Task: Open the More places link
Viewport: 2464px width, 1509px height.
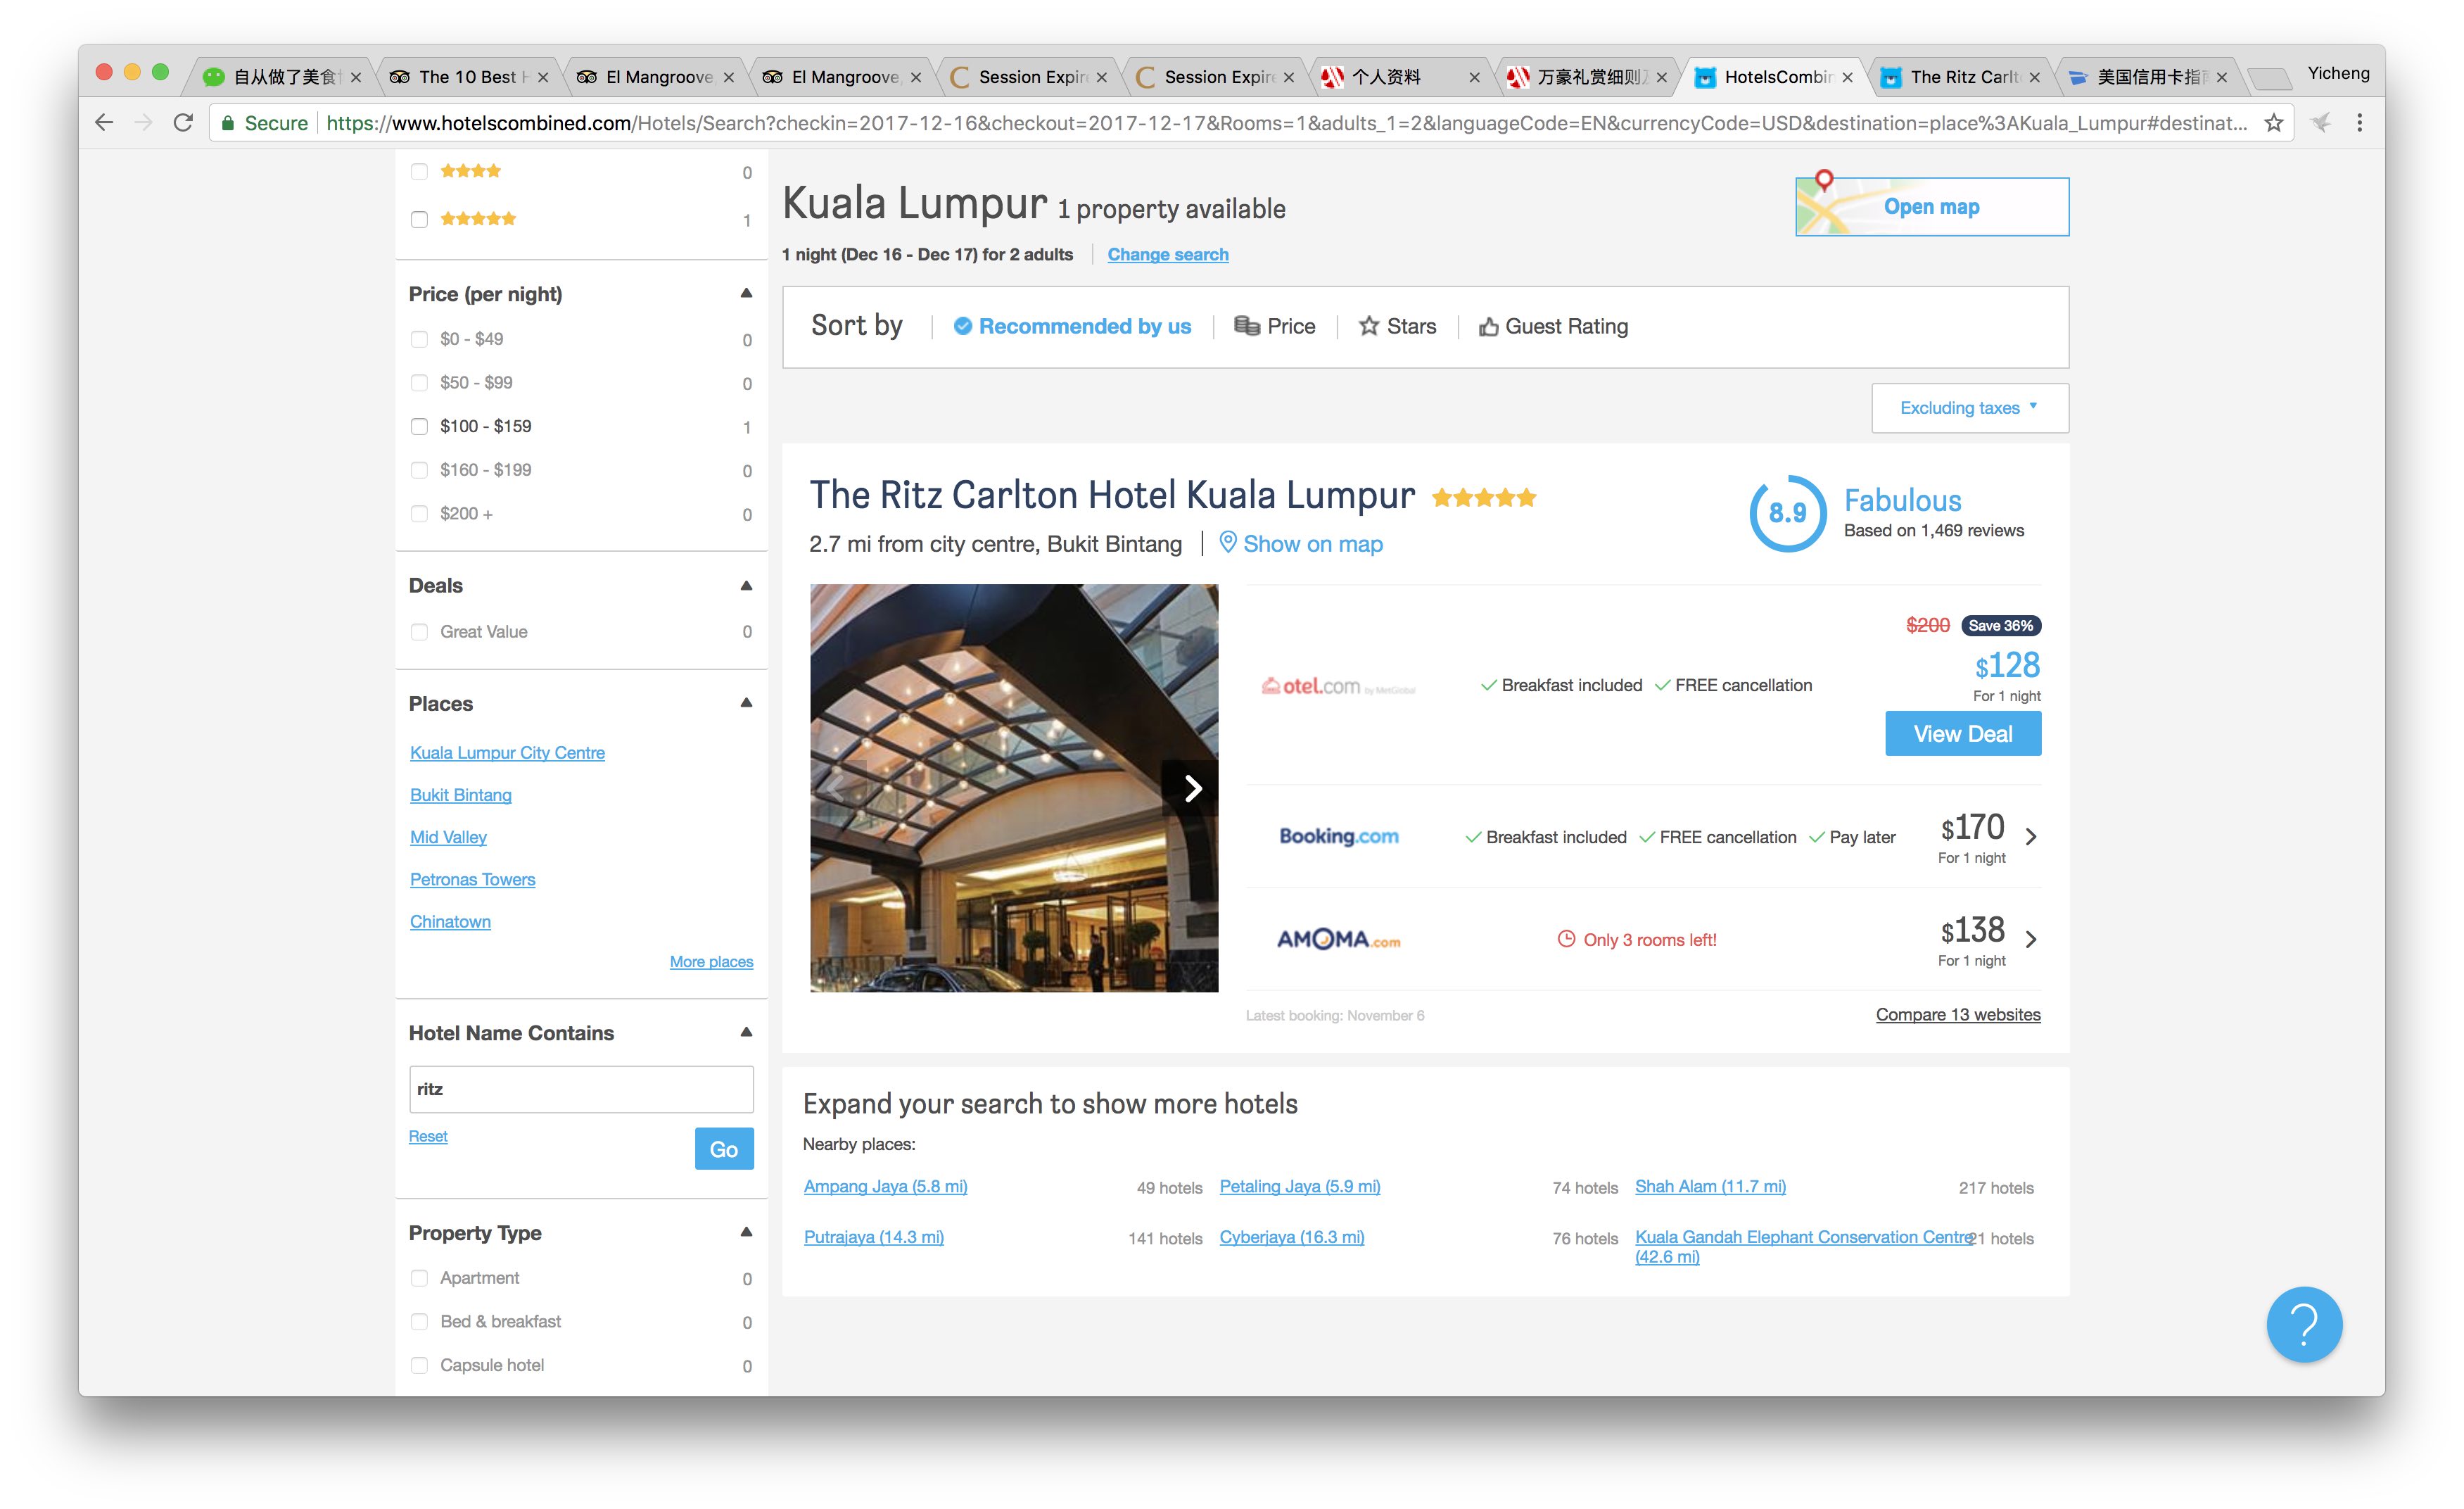Action: 711,961
